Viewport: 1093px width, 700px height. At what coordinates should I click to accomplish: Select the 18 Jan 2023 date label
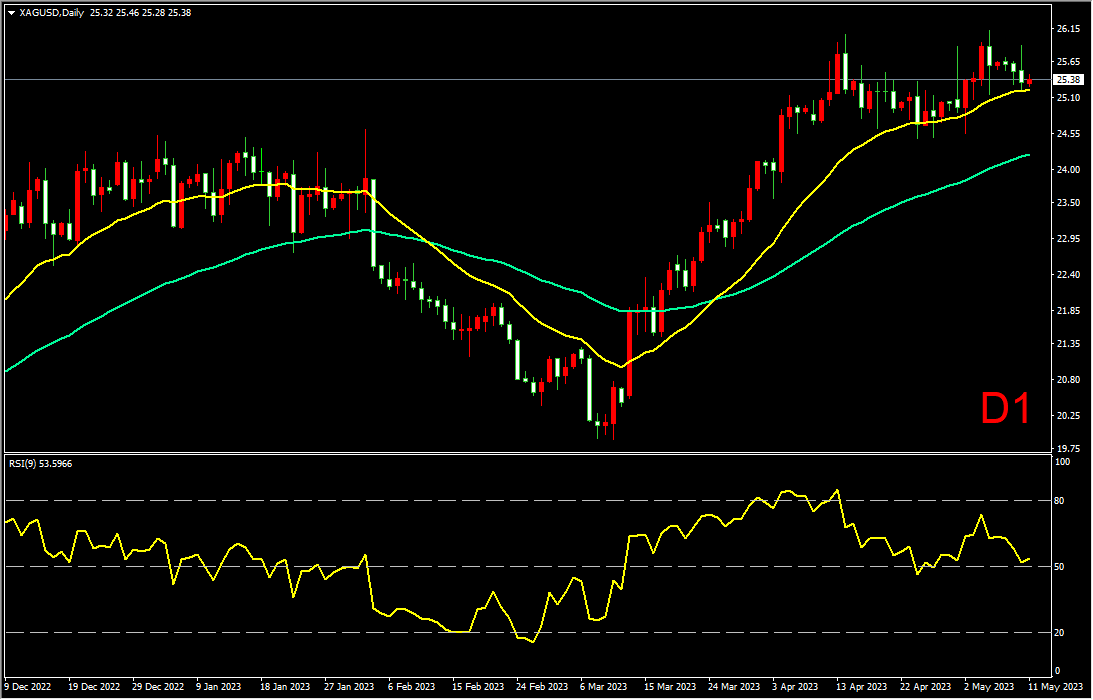(285, 687)
